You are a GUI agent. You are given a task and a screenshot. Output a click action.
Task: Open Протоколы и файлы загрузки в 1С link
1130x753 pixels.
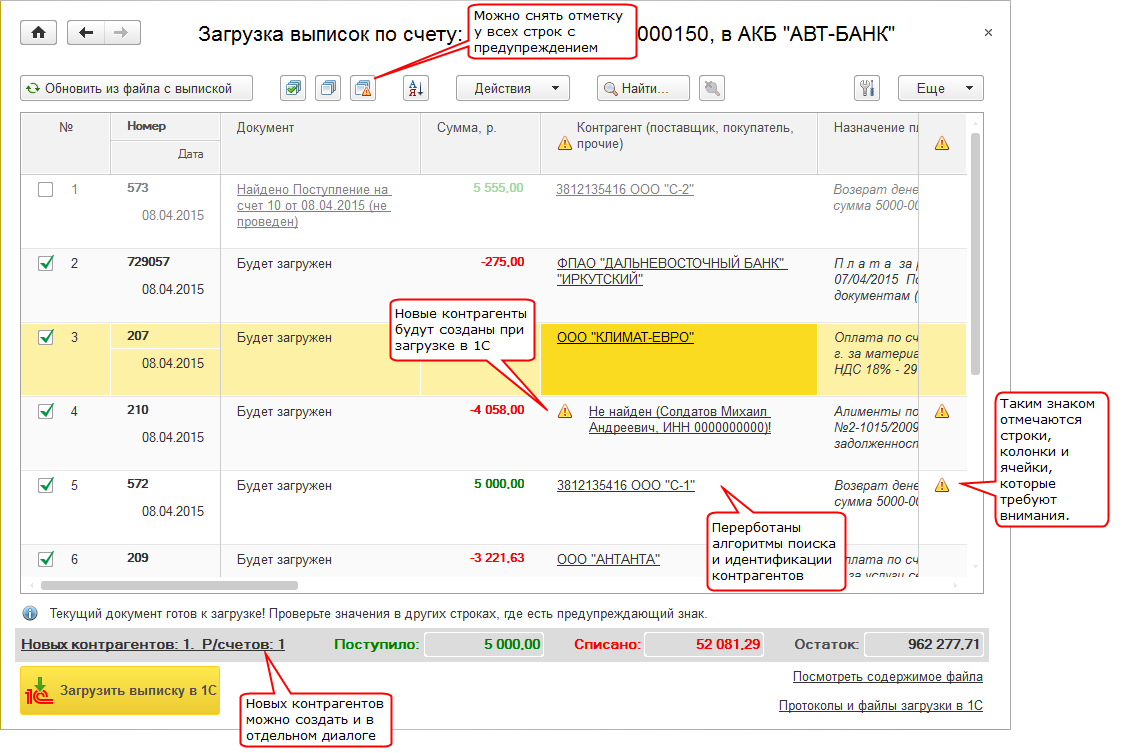coord(881,705)
